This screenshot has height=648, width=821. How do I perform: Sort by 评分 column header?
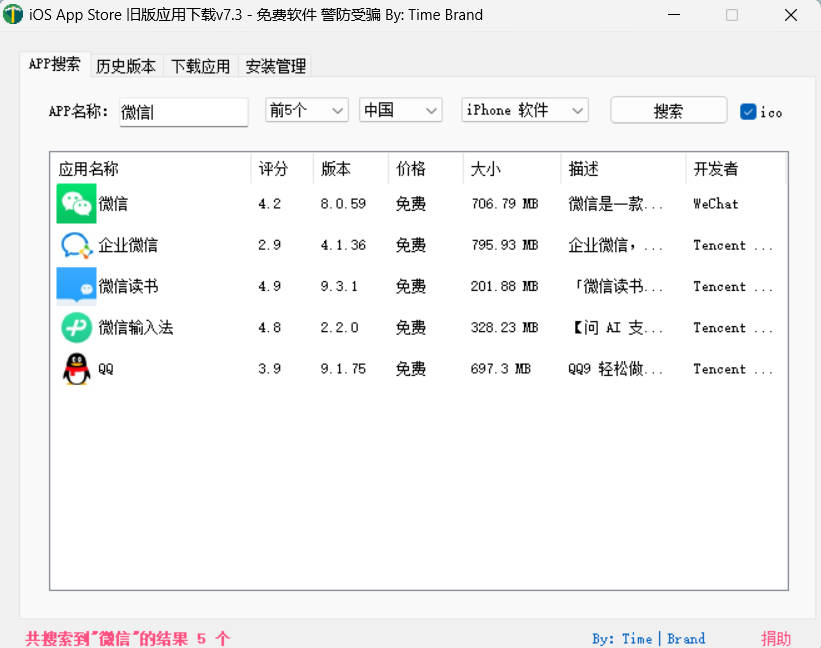click(x=282, y=169)
